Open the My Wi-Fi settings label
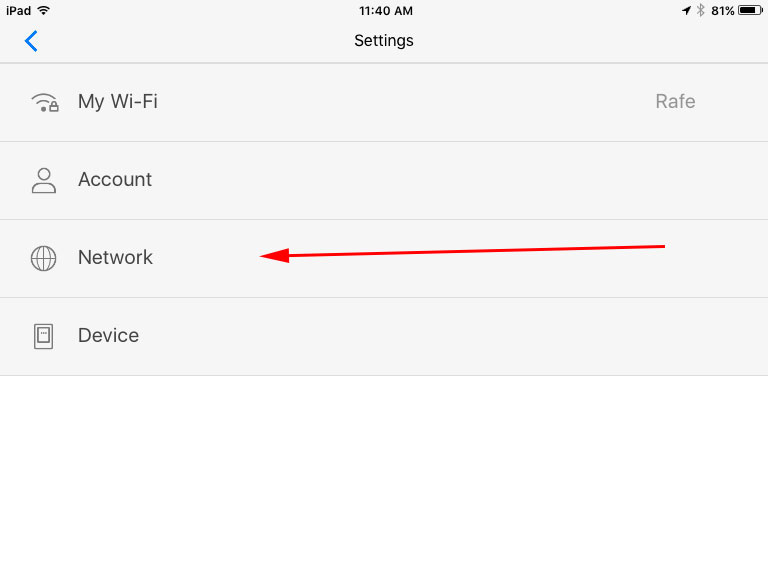Screen dimensions: 768x565 click(x=117, y=102)
